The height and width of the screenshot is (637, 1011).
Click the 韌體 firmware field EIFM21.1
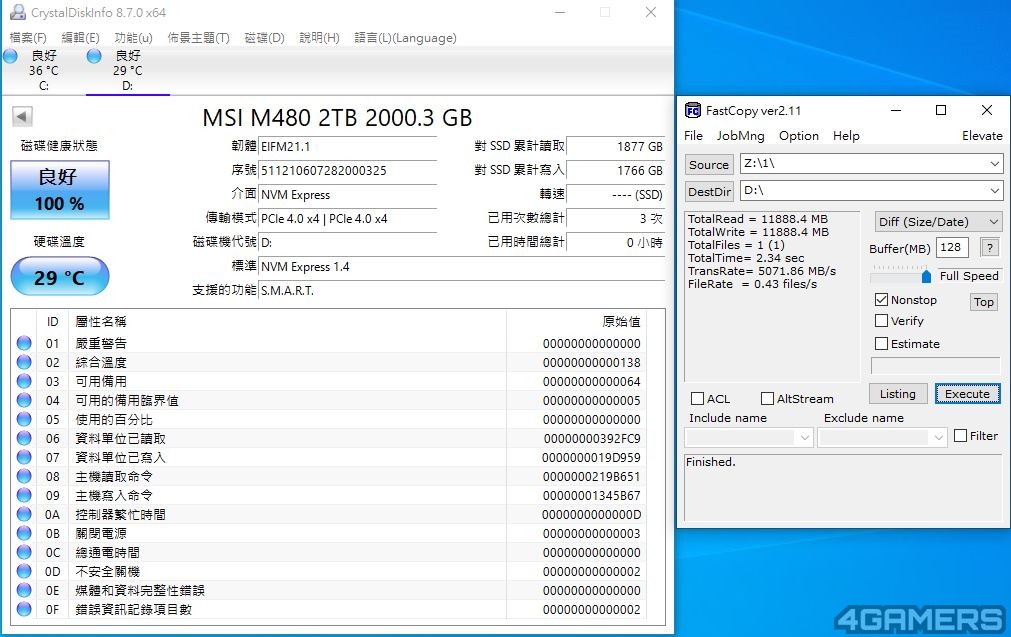348,146
